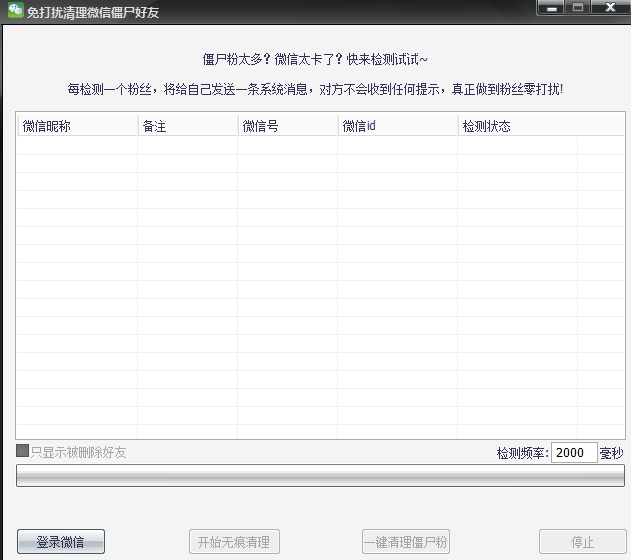Image resolution: width=631 pixels, height=560 pixels.
Task: Sort by the 微信昵称 column header
Action: (x=77, y=126)
